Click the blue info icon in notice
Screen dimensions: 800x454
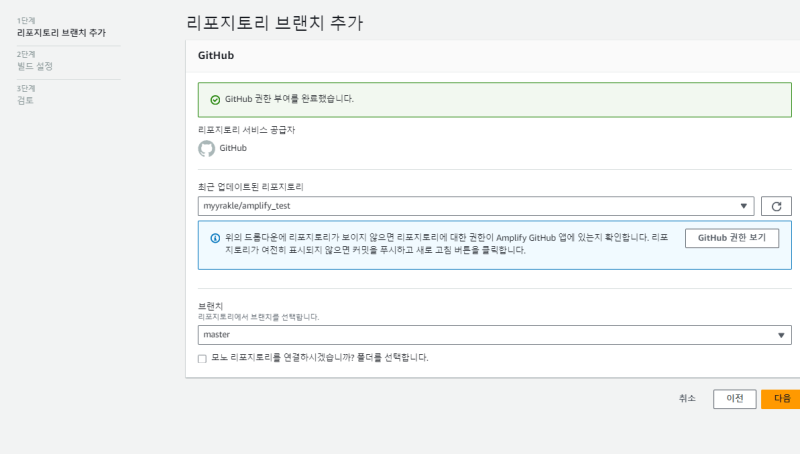[214, 238]
